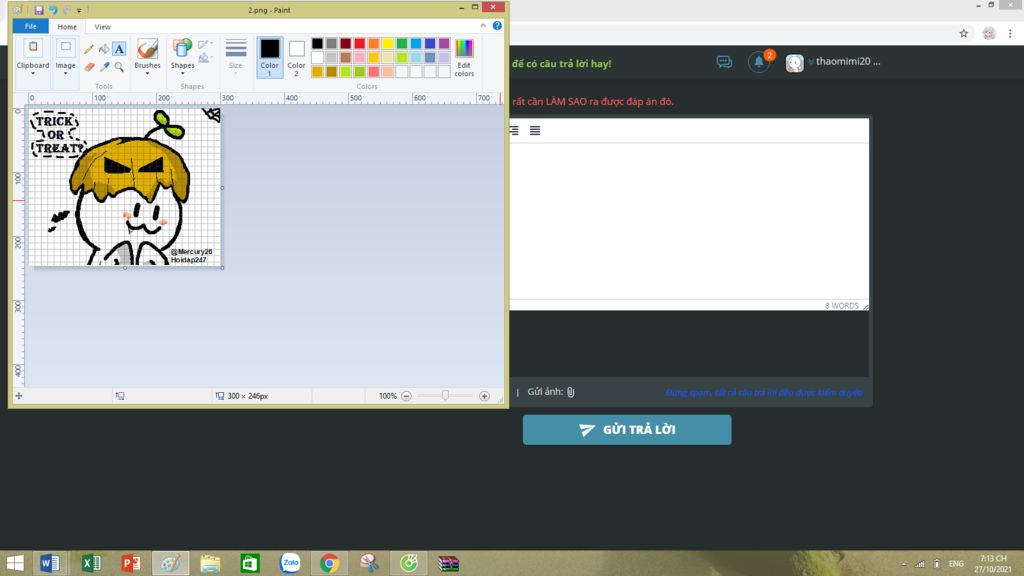Activate Color 1 foreground box
This screenshot has height=576, width=1024.
coord(269,57)
